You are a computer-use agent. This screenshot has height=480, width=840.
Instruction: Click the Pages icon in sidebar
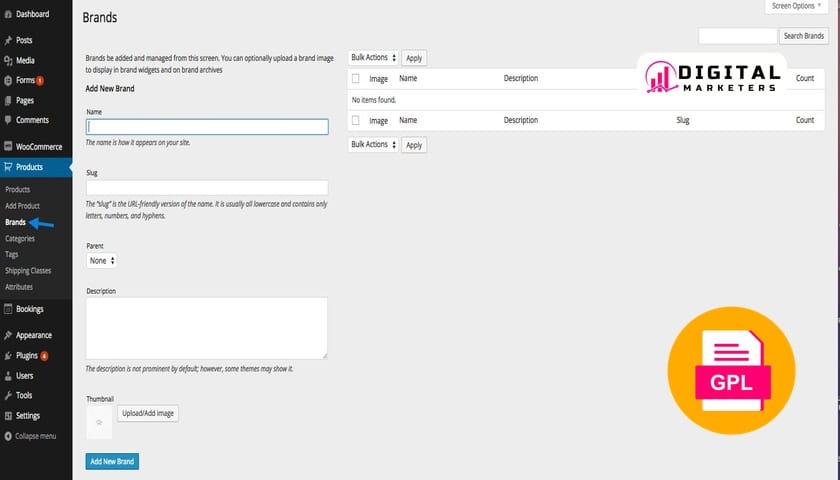tap(8, 100)
